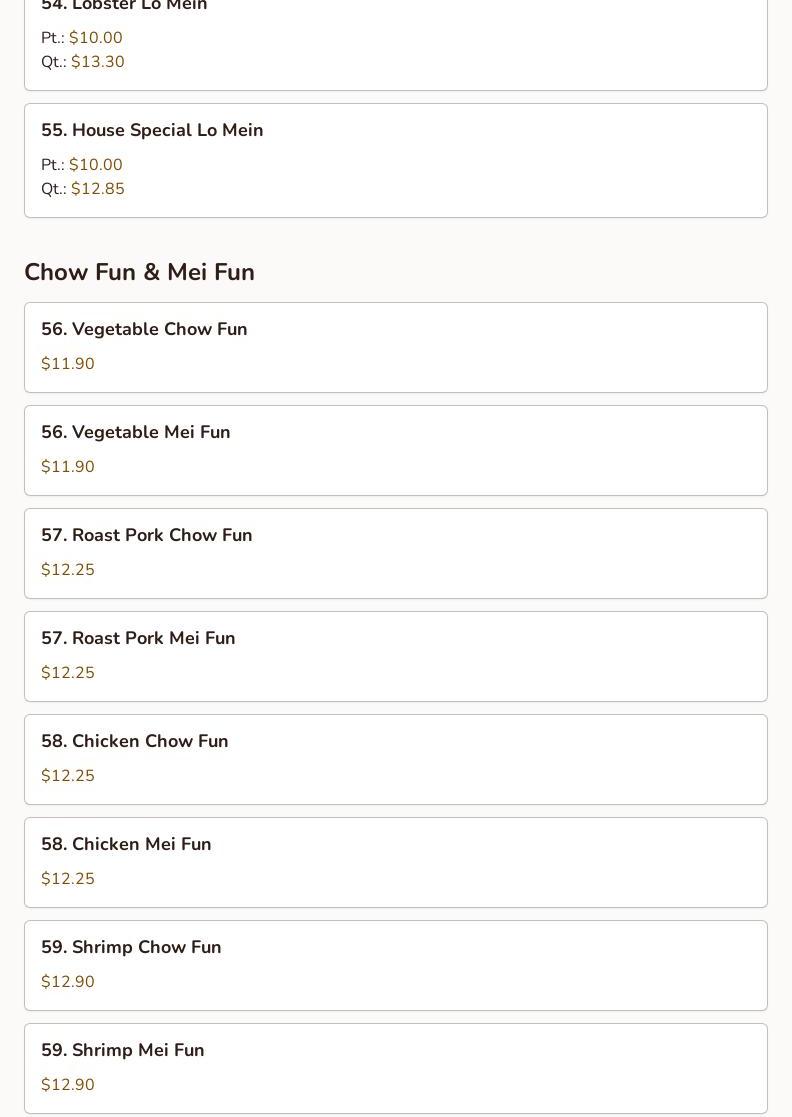Image resolution: width=792 pixels, height=1117 pixels.
Task: Click the $13.30 quart price of Lobster Lo Mein
Action: [x=98, y=62]
